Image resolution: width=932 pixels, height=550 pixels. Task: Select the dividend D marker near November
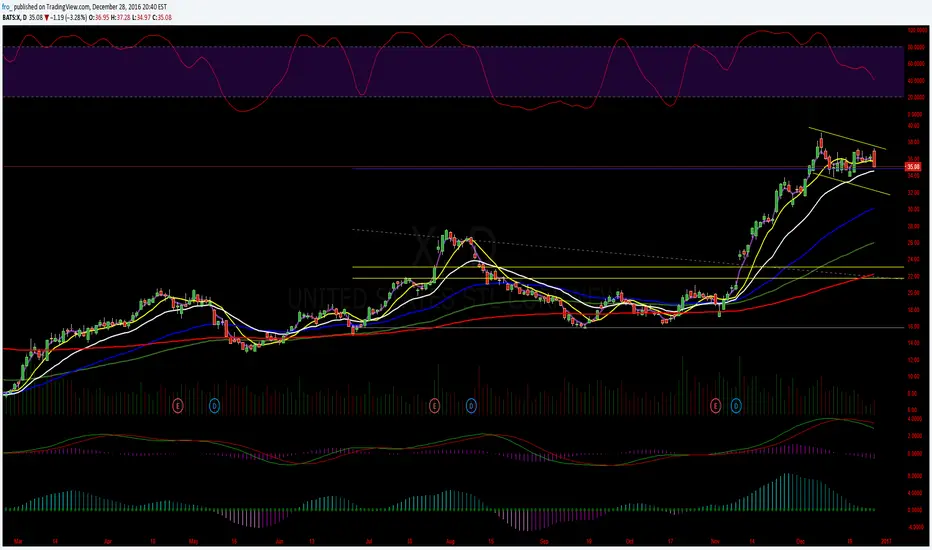[736, 406]
